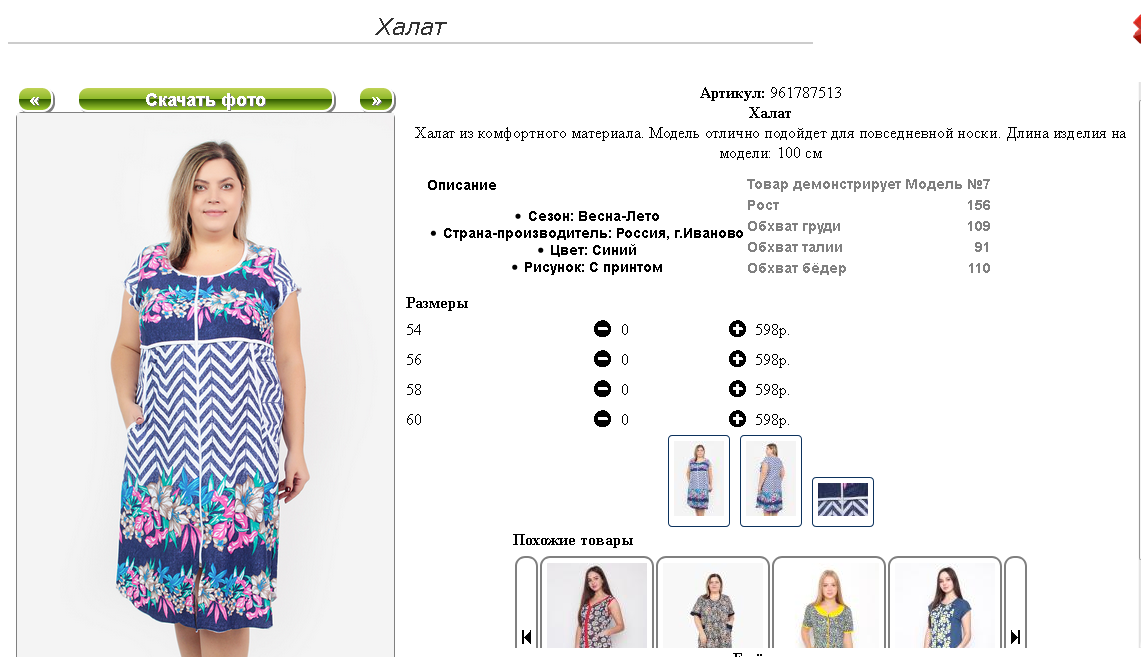Viewport: 1141px width, 657px height.
Task: Click the previous photo arrow button «
Action: point(35,100)
